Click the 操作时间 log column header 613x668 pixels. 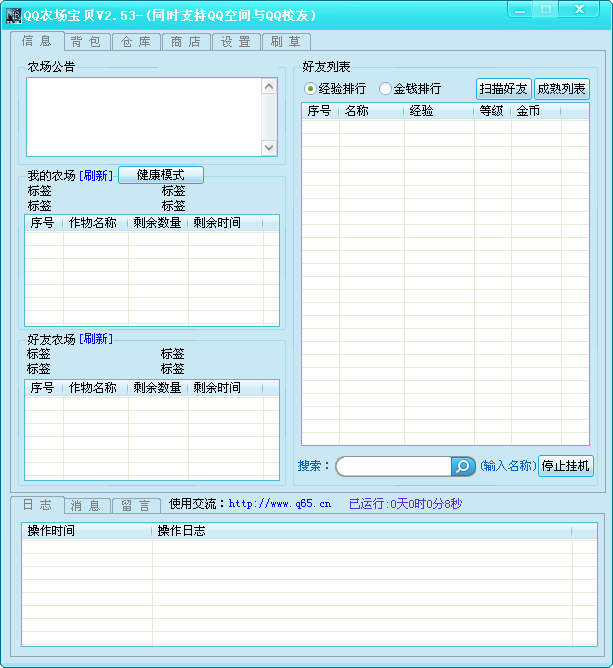[87, 531]
